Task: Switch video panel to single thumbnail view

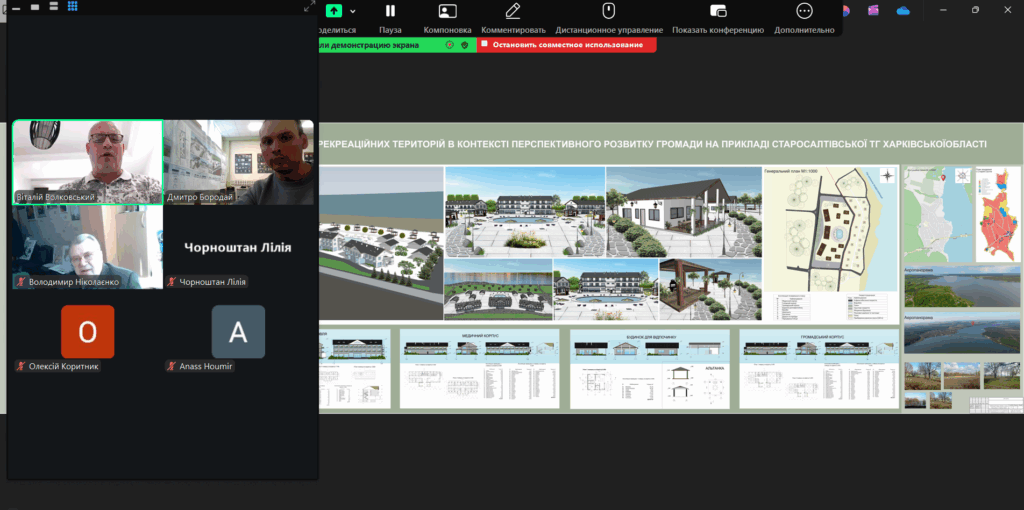Action: pos(34,6)
